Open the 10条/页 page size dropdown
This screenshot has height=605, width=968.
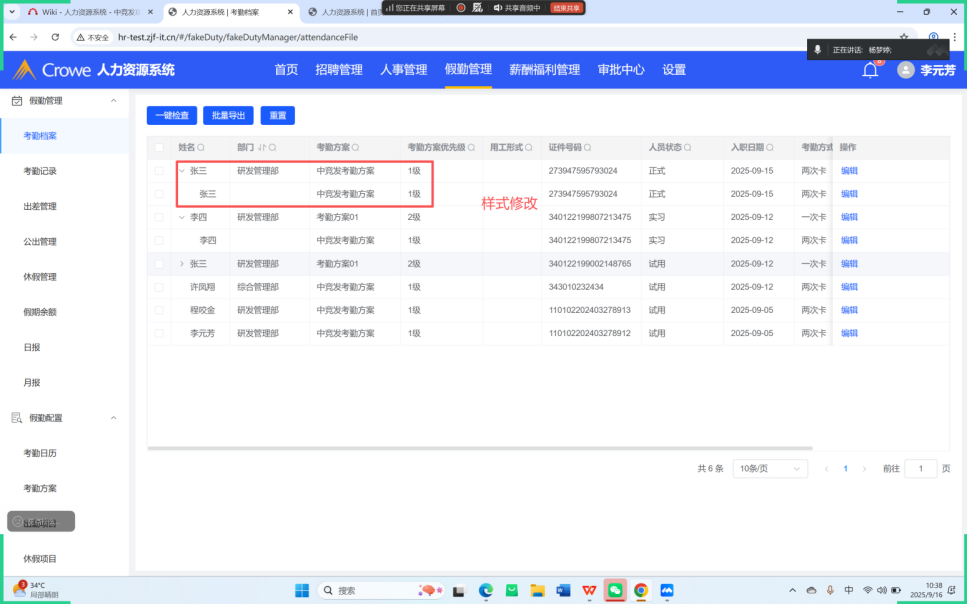770,468
